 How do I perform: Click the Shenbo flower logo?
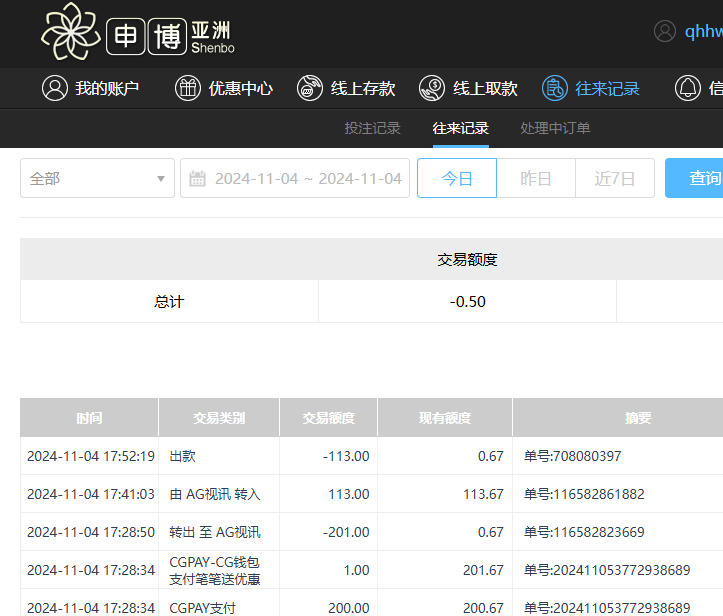(72, 31)
